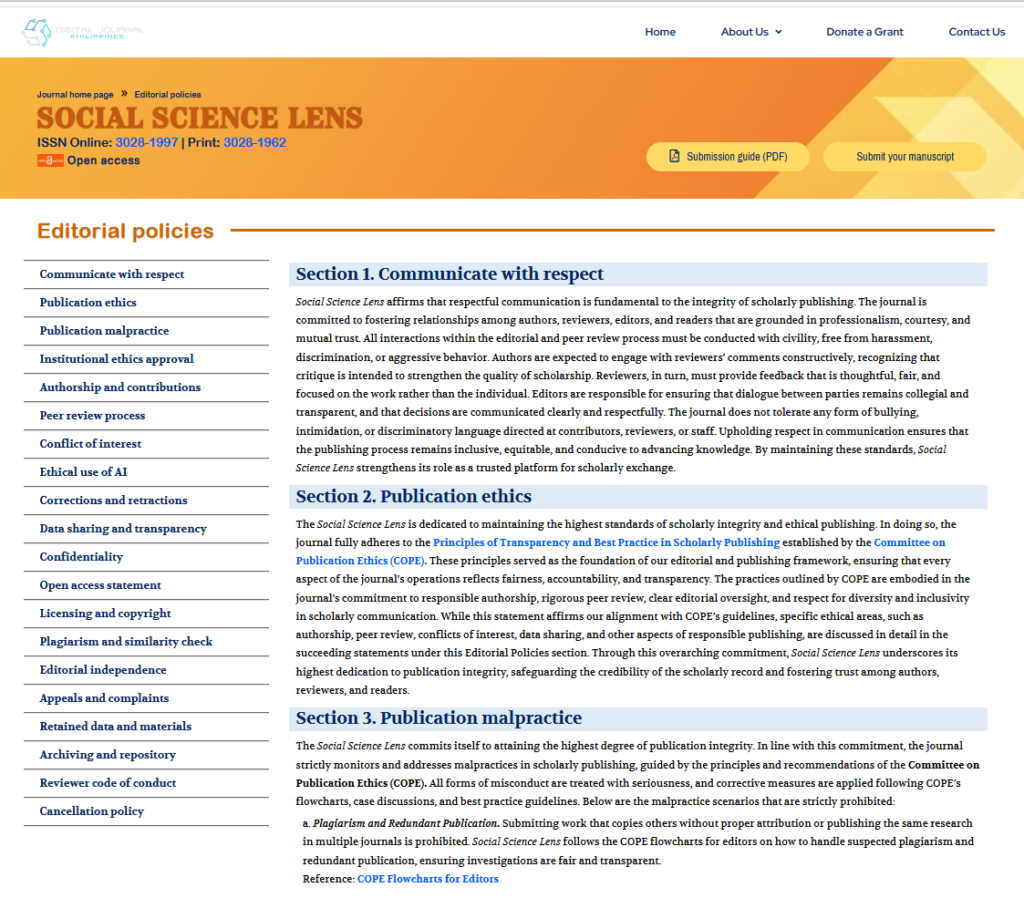The height and width of the screenshot is (898, 1024).
Task: Expand the About Us dropdown arrow
Action: pos(778,32)
